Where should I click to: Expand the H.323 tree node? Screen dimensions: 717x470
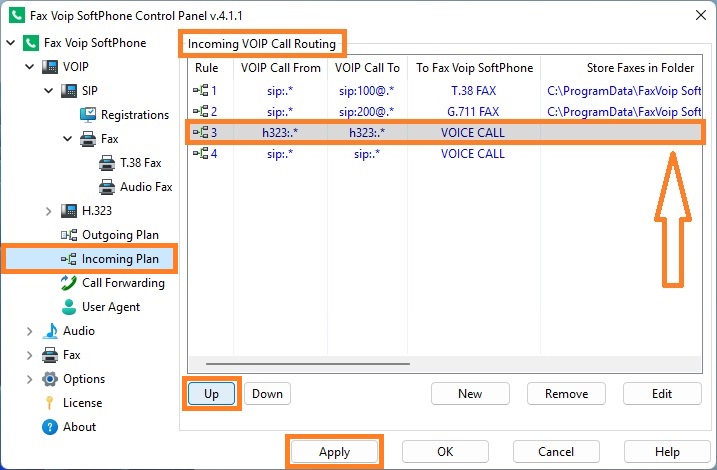coord(48,211)
